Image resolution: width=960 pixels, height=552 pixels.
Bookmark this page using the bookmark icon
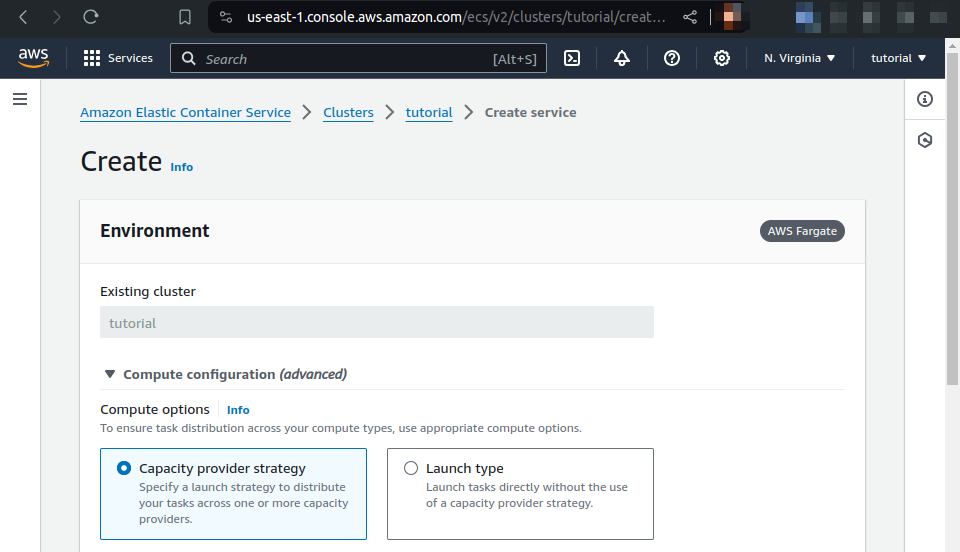(185, 17)
